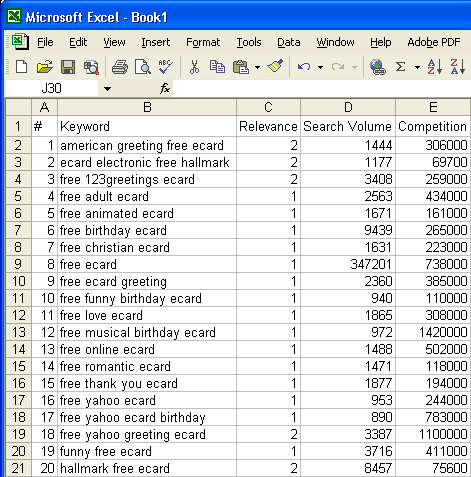The image size is (471, 477).
Task: Paste with the clipboard icon
Action: click(241, 67)
